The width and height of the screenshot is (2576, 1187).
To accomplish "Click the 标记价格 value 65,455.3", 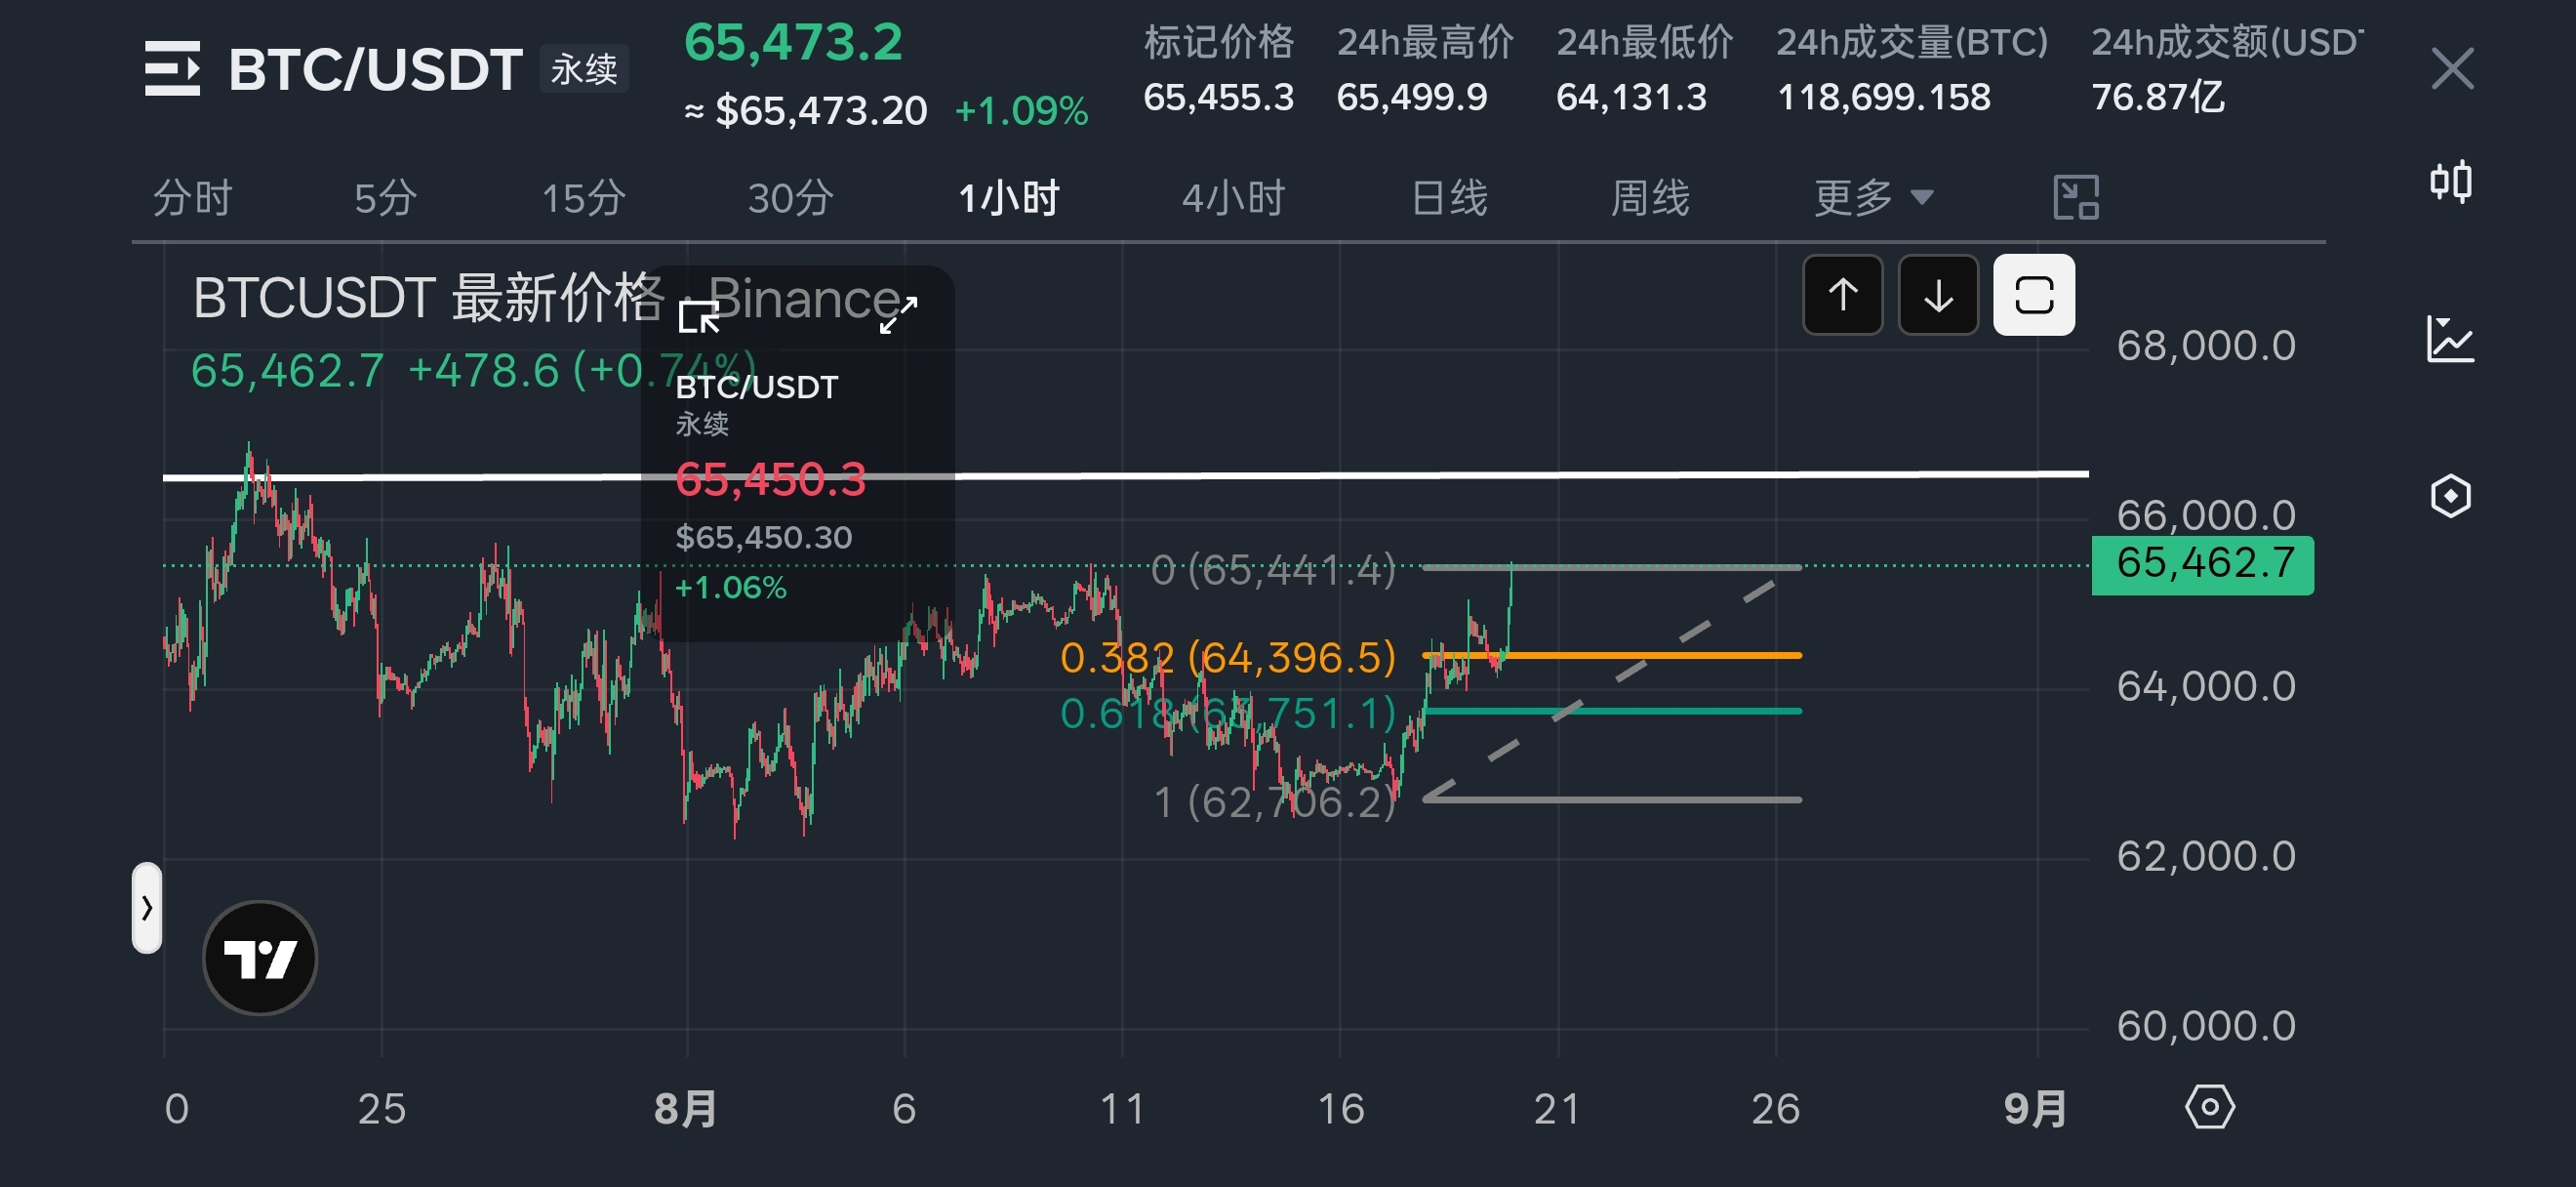I will tap(1218, 97).
